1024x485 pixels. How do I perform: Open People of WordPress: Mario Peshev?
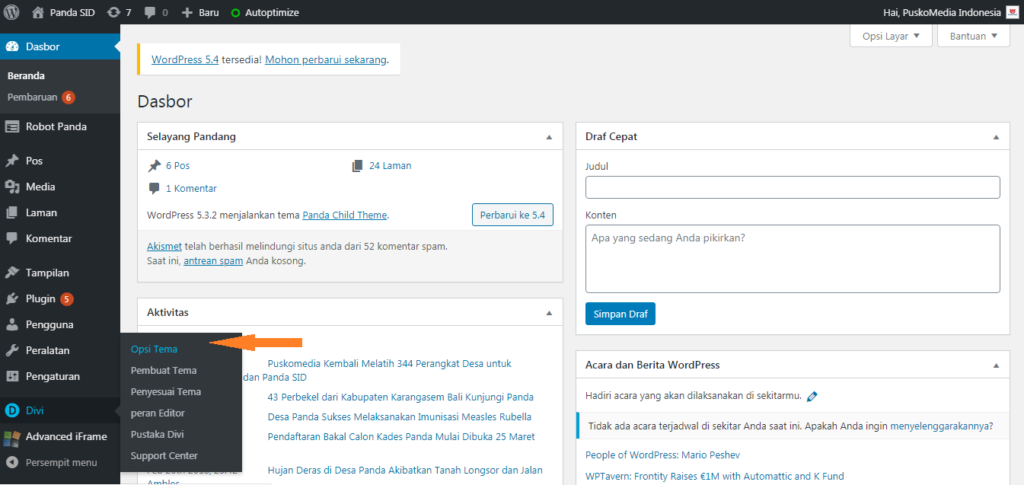coord(663,454)
